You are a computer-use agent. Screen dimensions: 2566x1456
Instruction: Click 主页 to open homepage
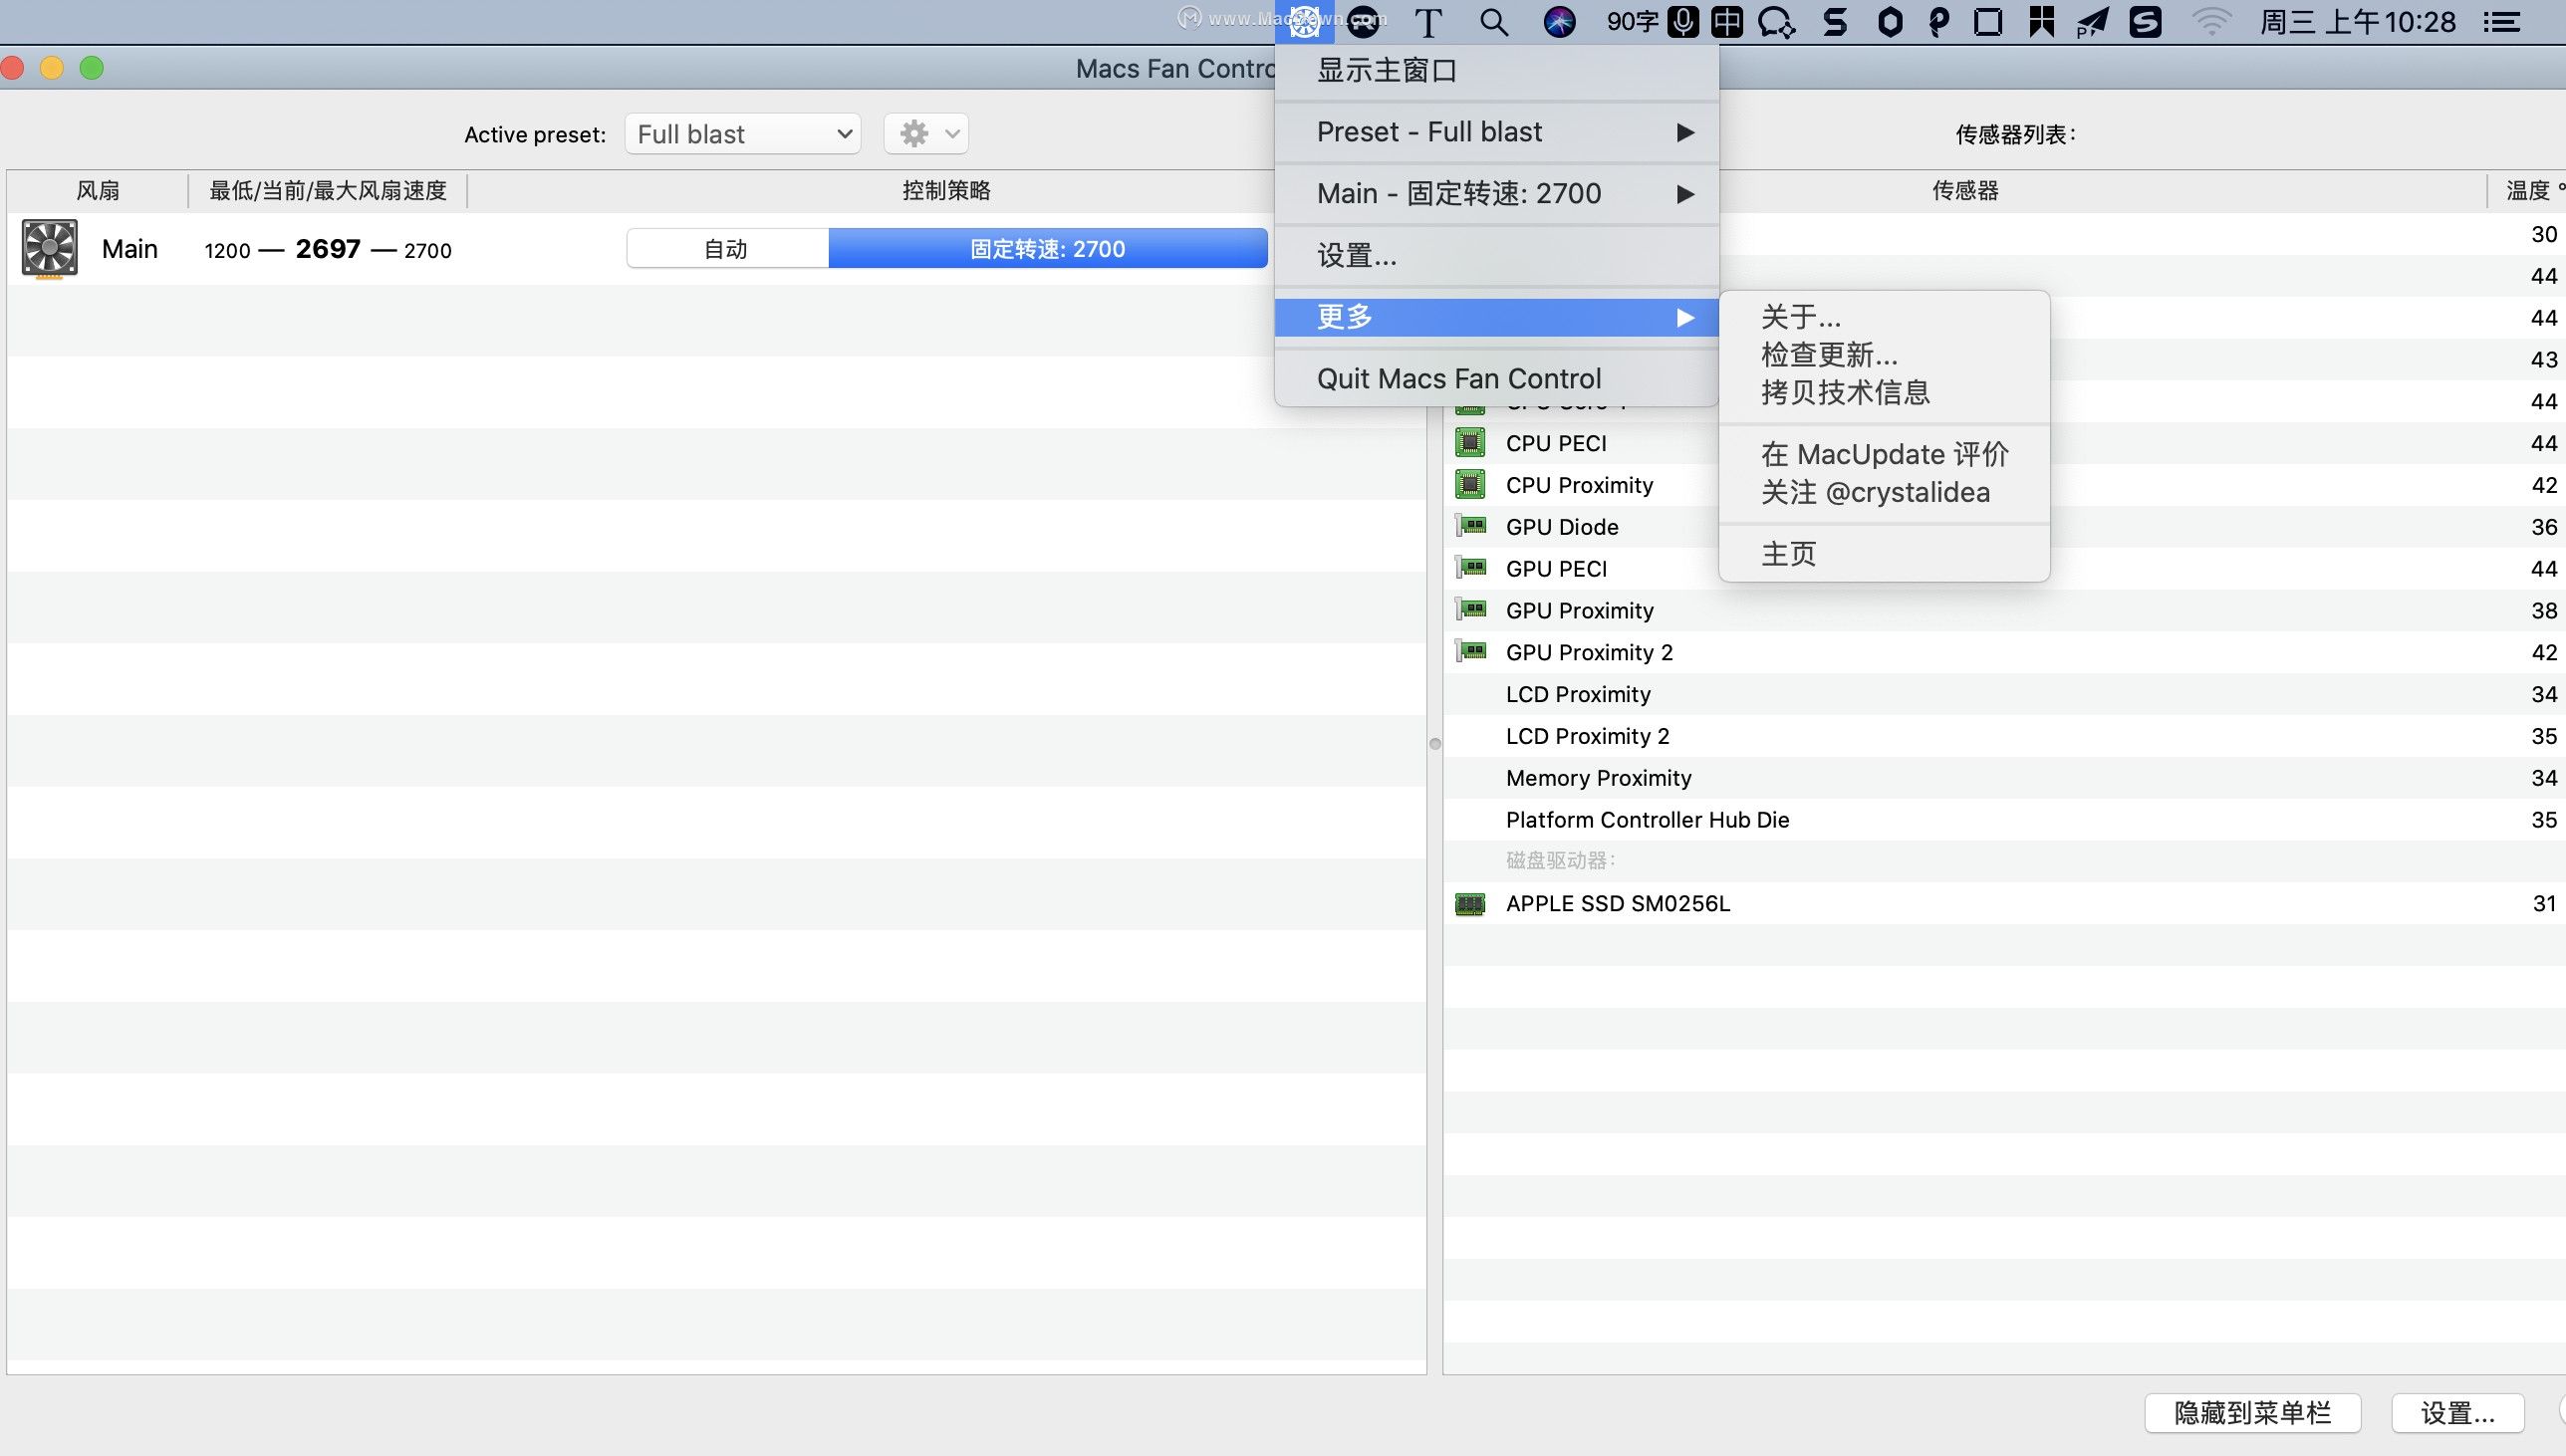click(x=1791, y=552)
